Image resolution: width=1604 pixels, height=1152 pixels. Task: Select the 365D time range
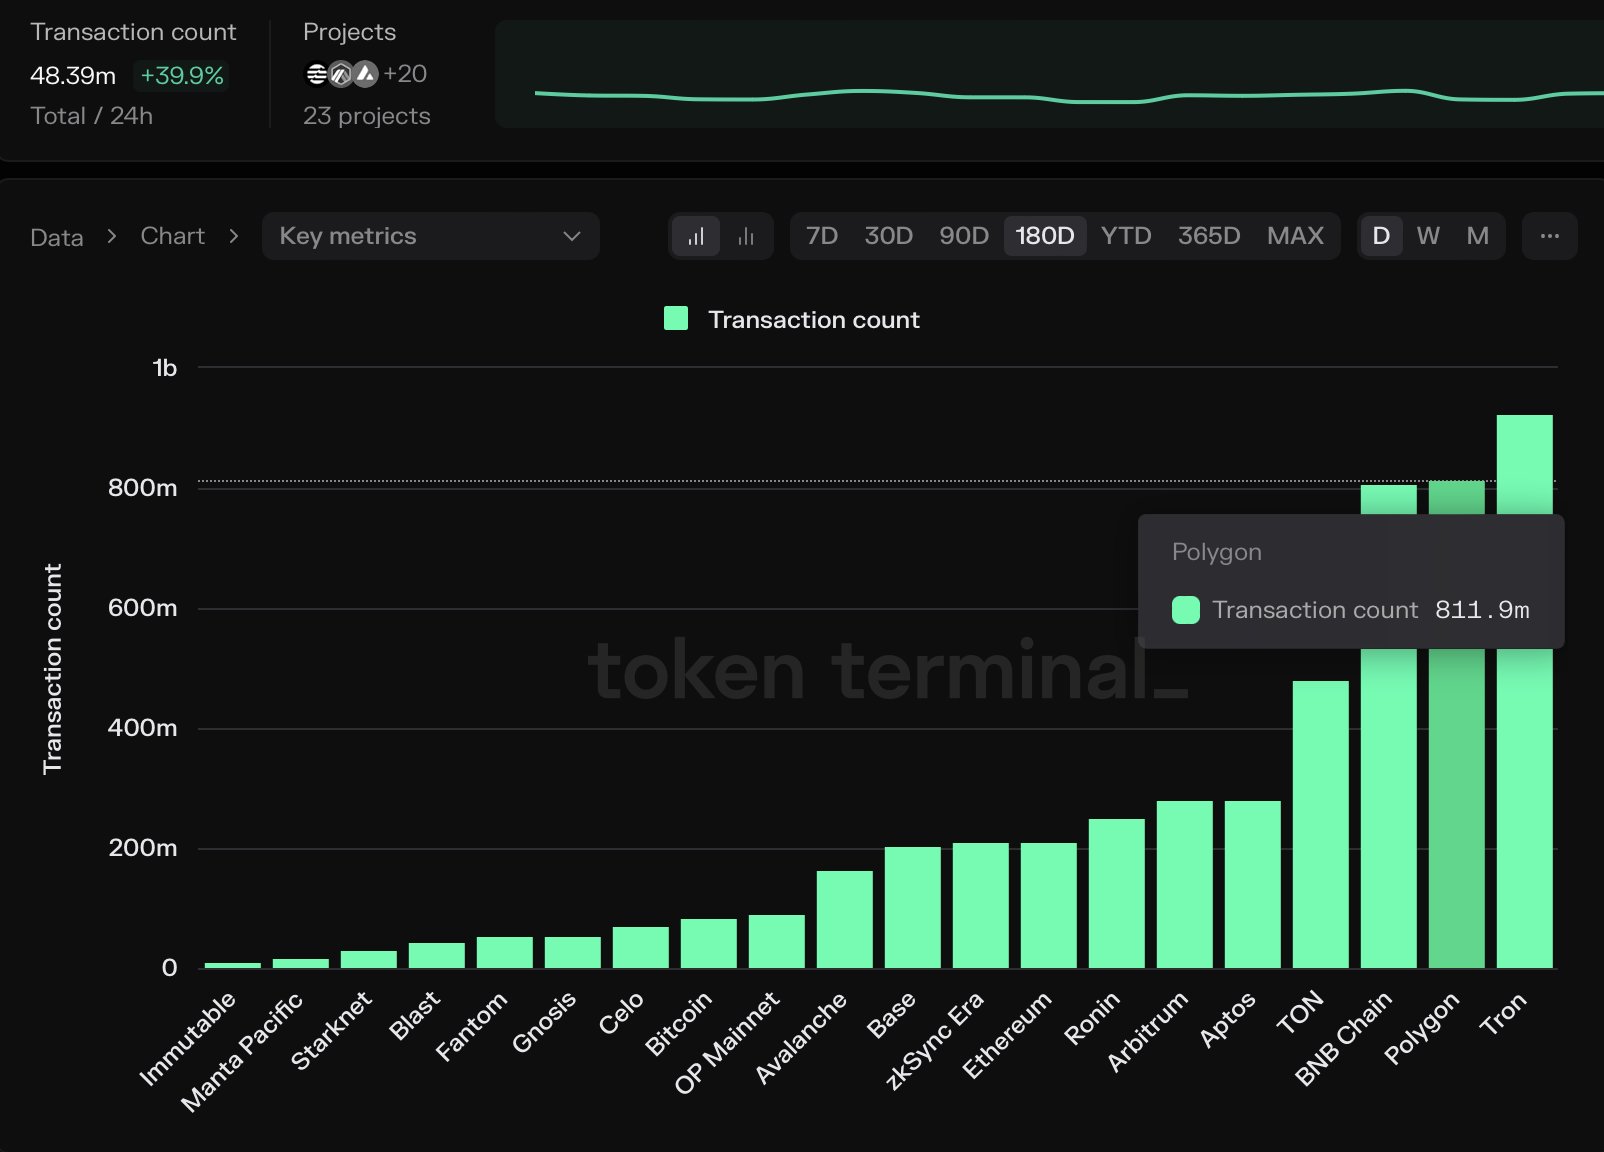pos(1209,236)
